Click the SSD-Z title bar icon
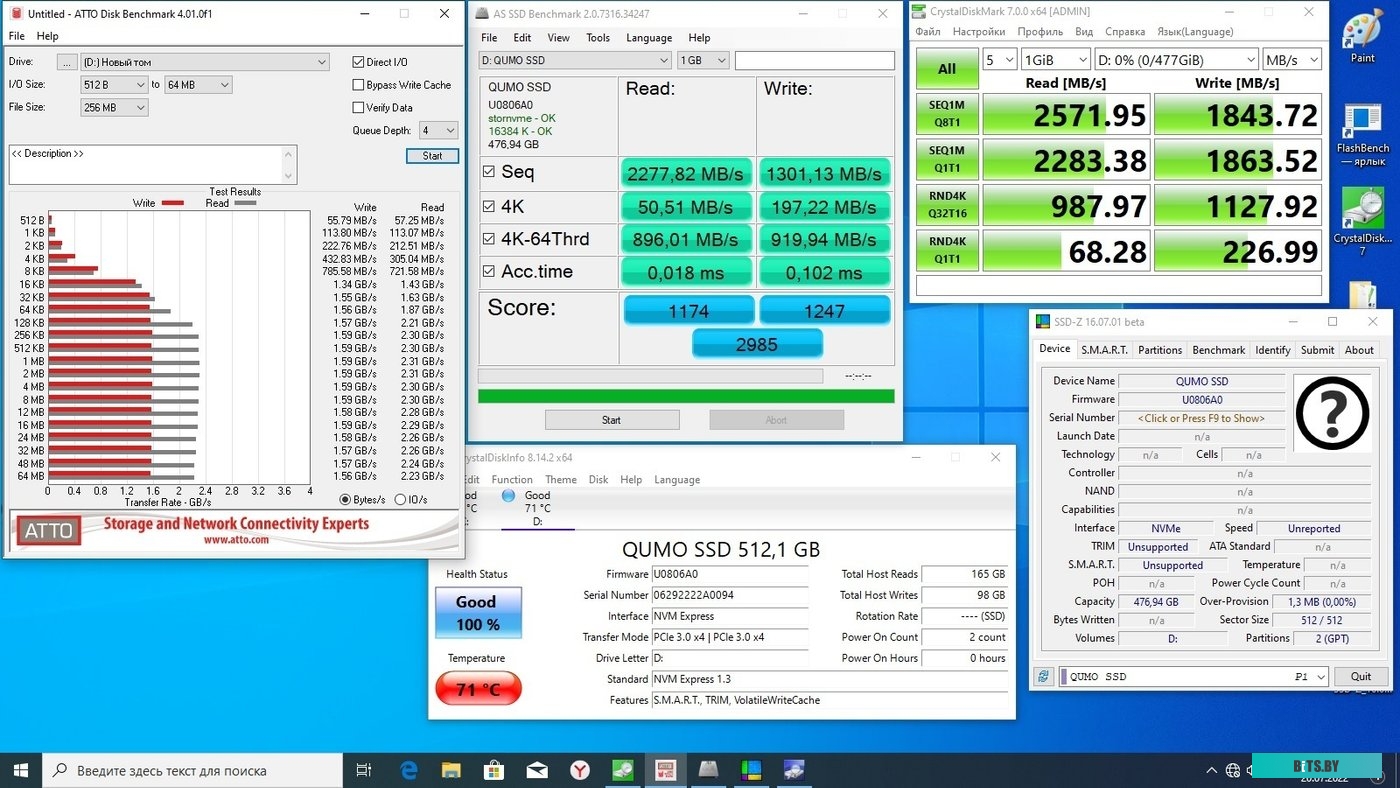 1041,322
